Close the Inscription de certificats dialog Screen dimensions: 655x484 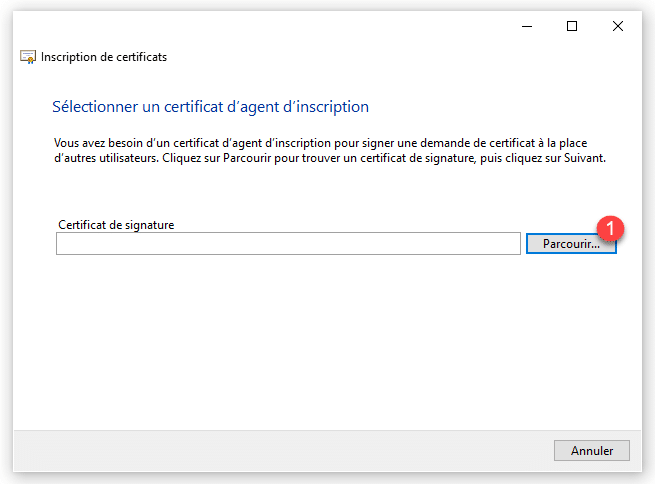[x=617, y=27]
